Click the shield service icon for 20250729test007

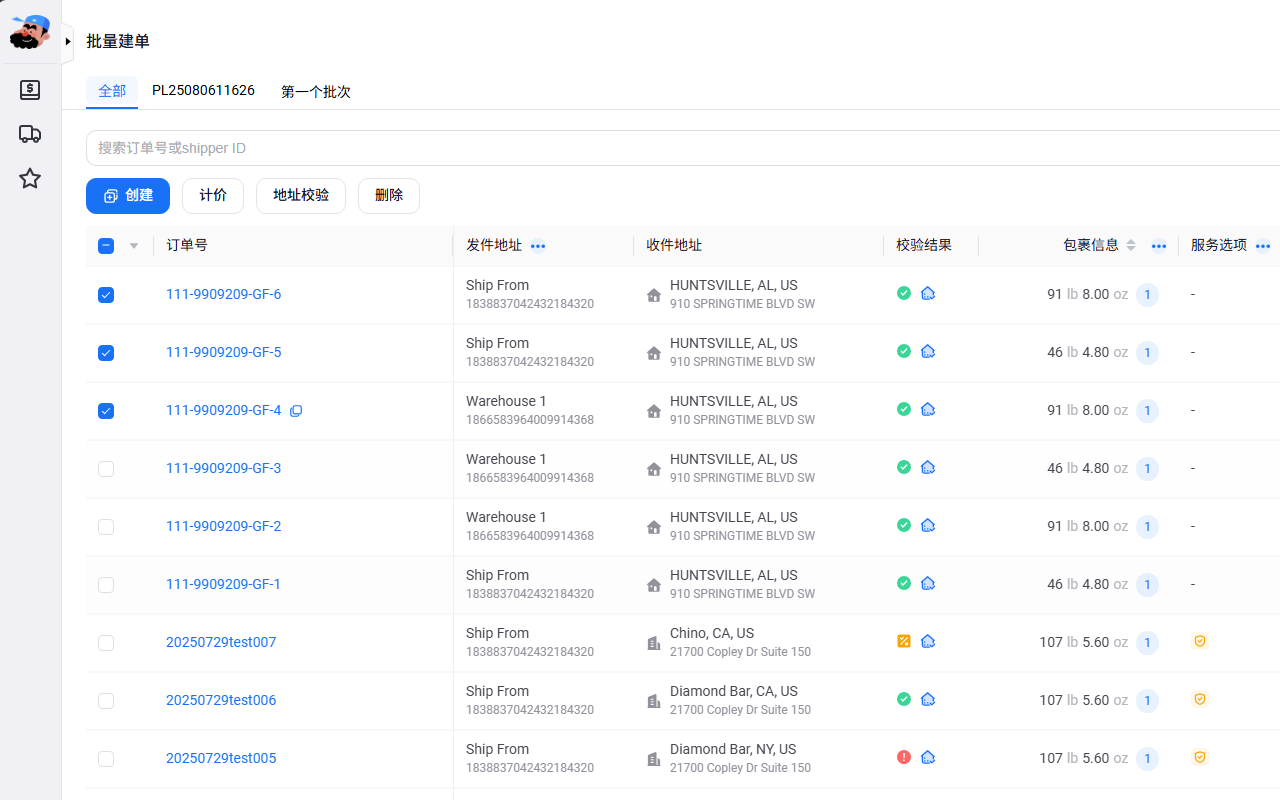tap(1200, 641)
